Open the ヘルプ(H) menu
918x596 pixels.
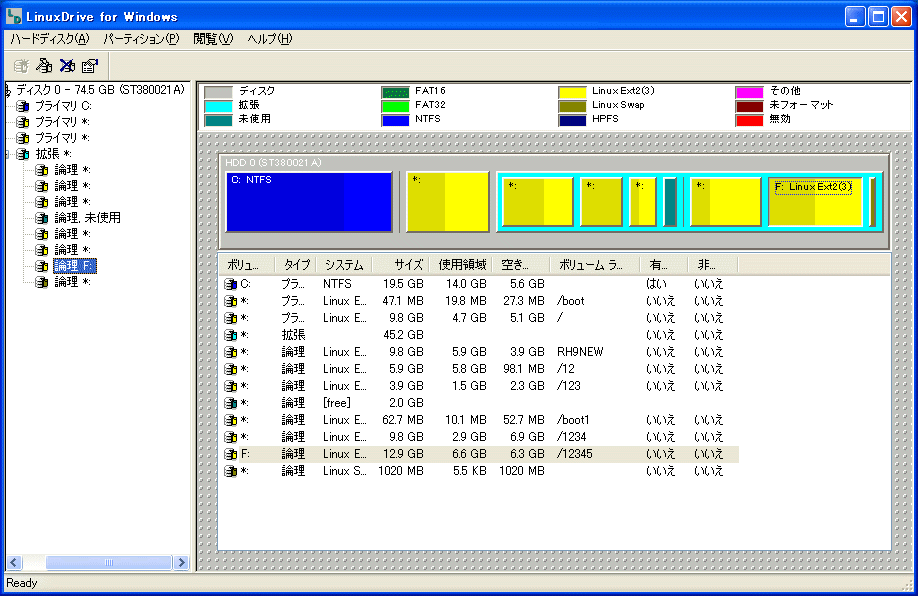coord(269,39)
